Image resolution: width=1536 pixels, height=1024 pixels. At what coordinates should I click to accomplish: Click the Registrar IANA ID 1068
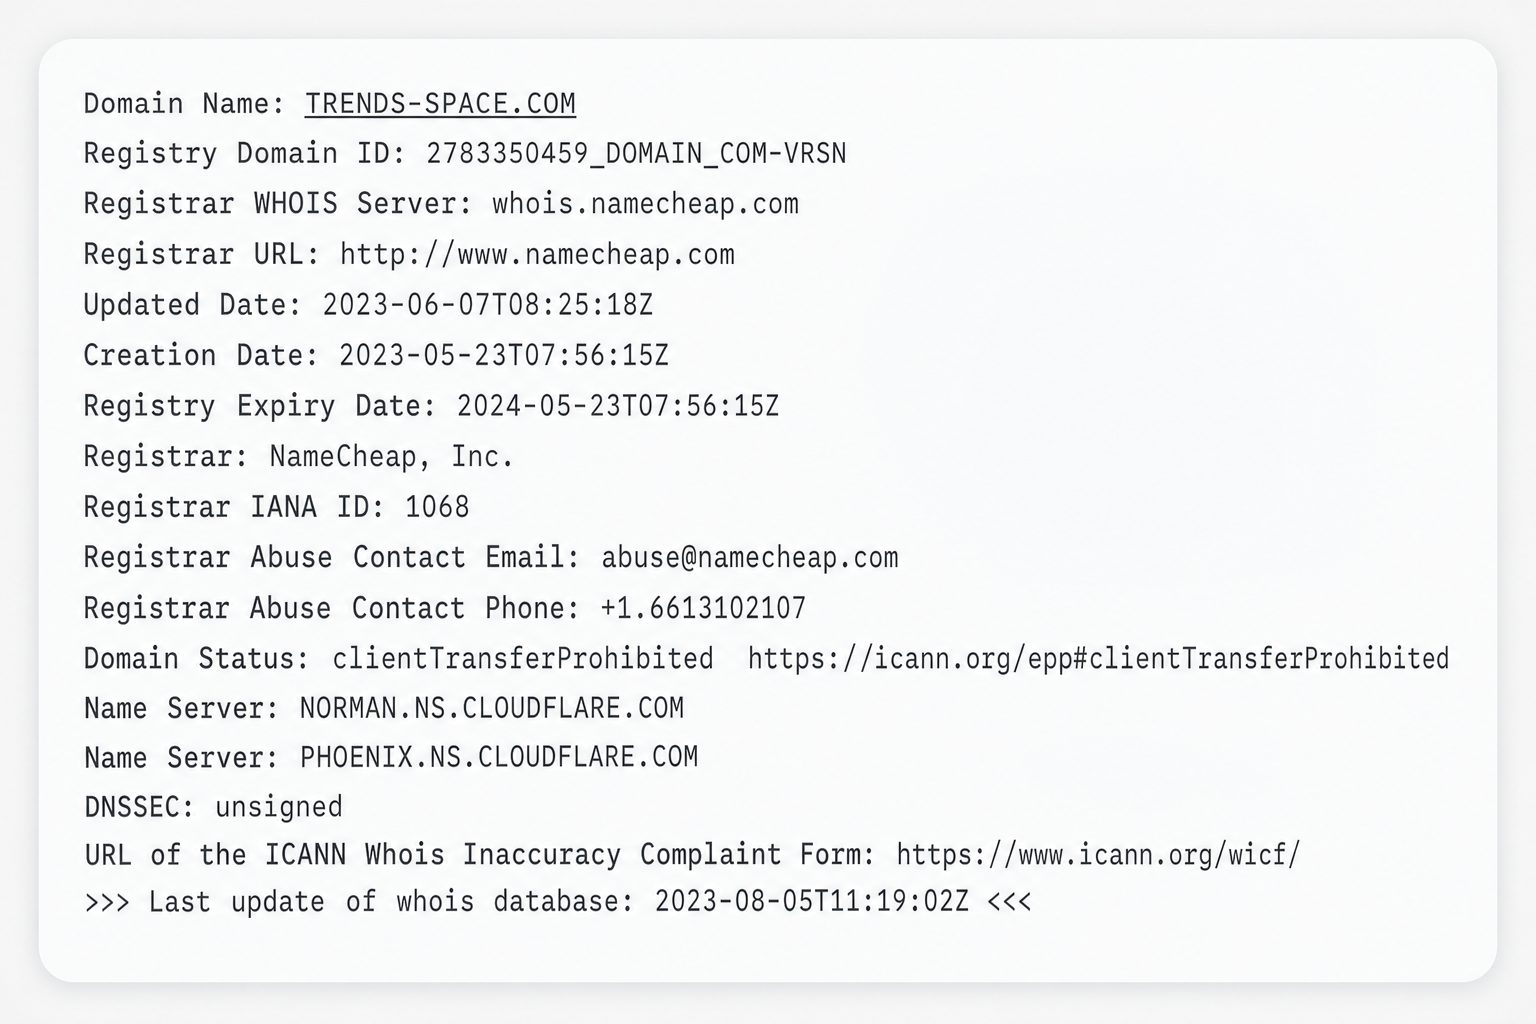tap(437, 507)
